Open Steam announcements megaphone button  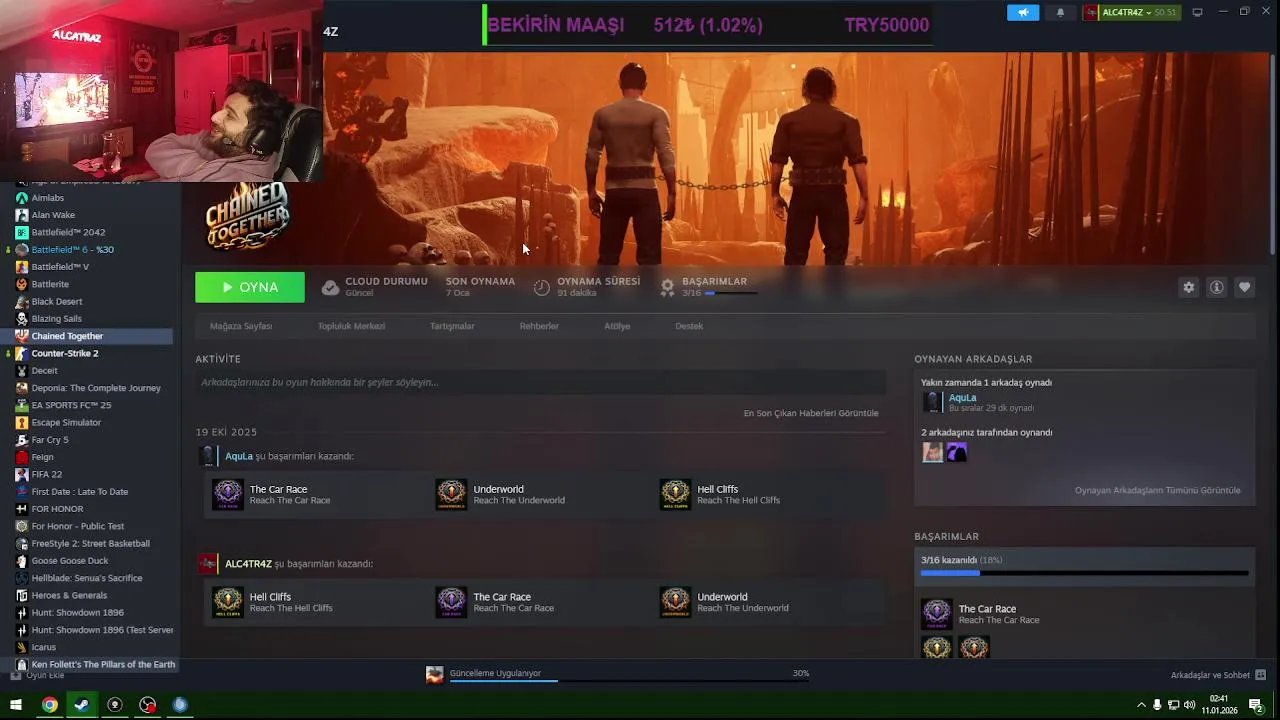[x=1022, y=12]
